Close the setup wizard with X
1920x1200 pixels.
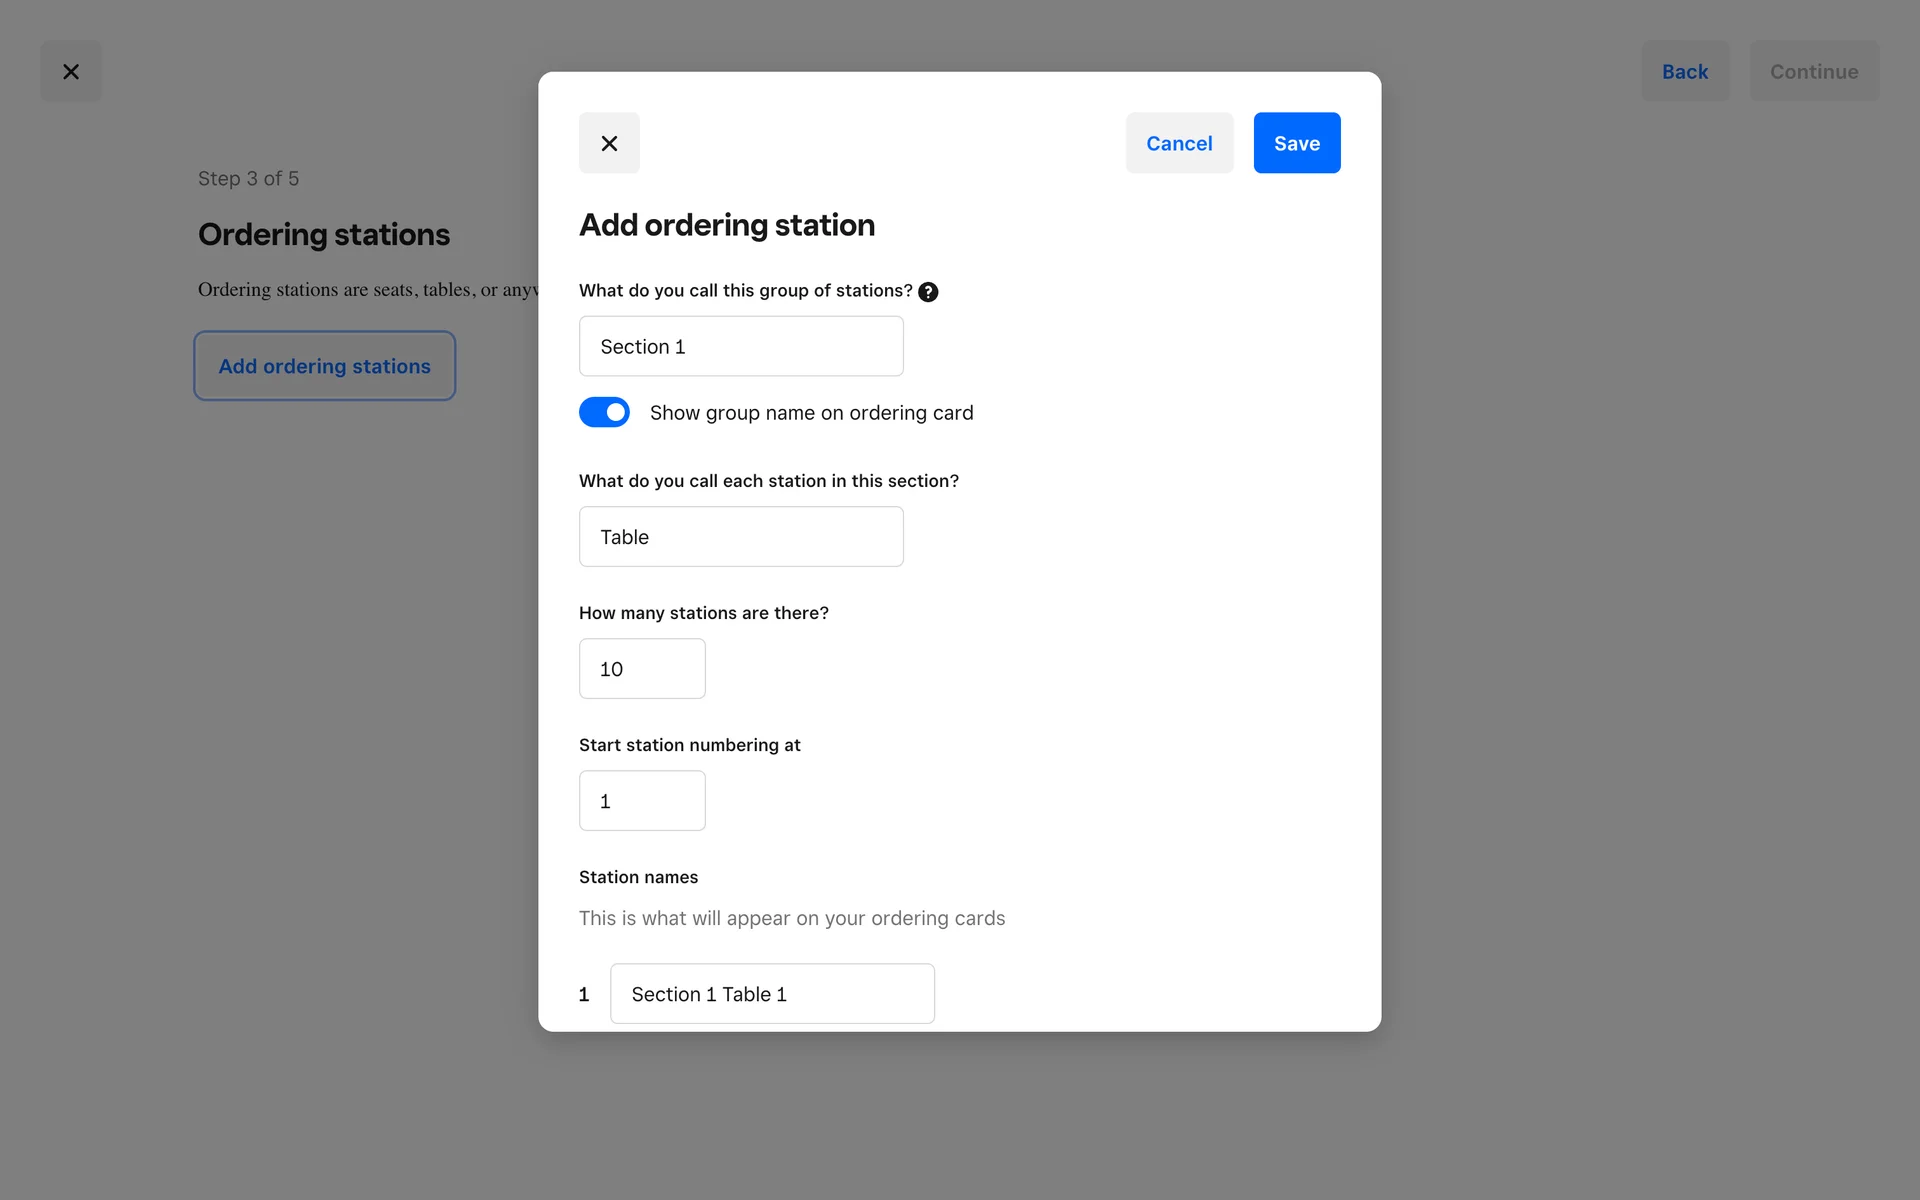(x=71, y=71)
